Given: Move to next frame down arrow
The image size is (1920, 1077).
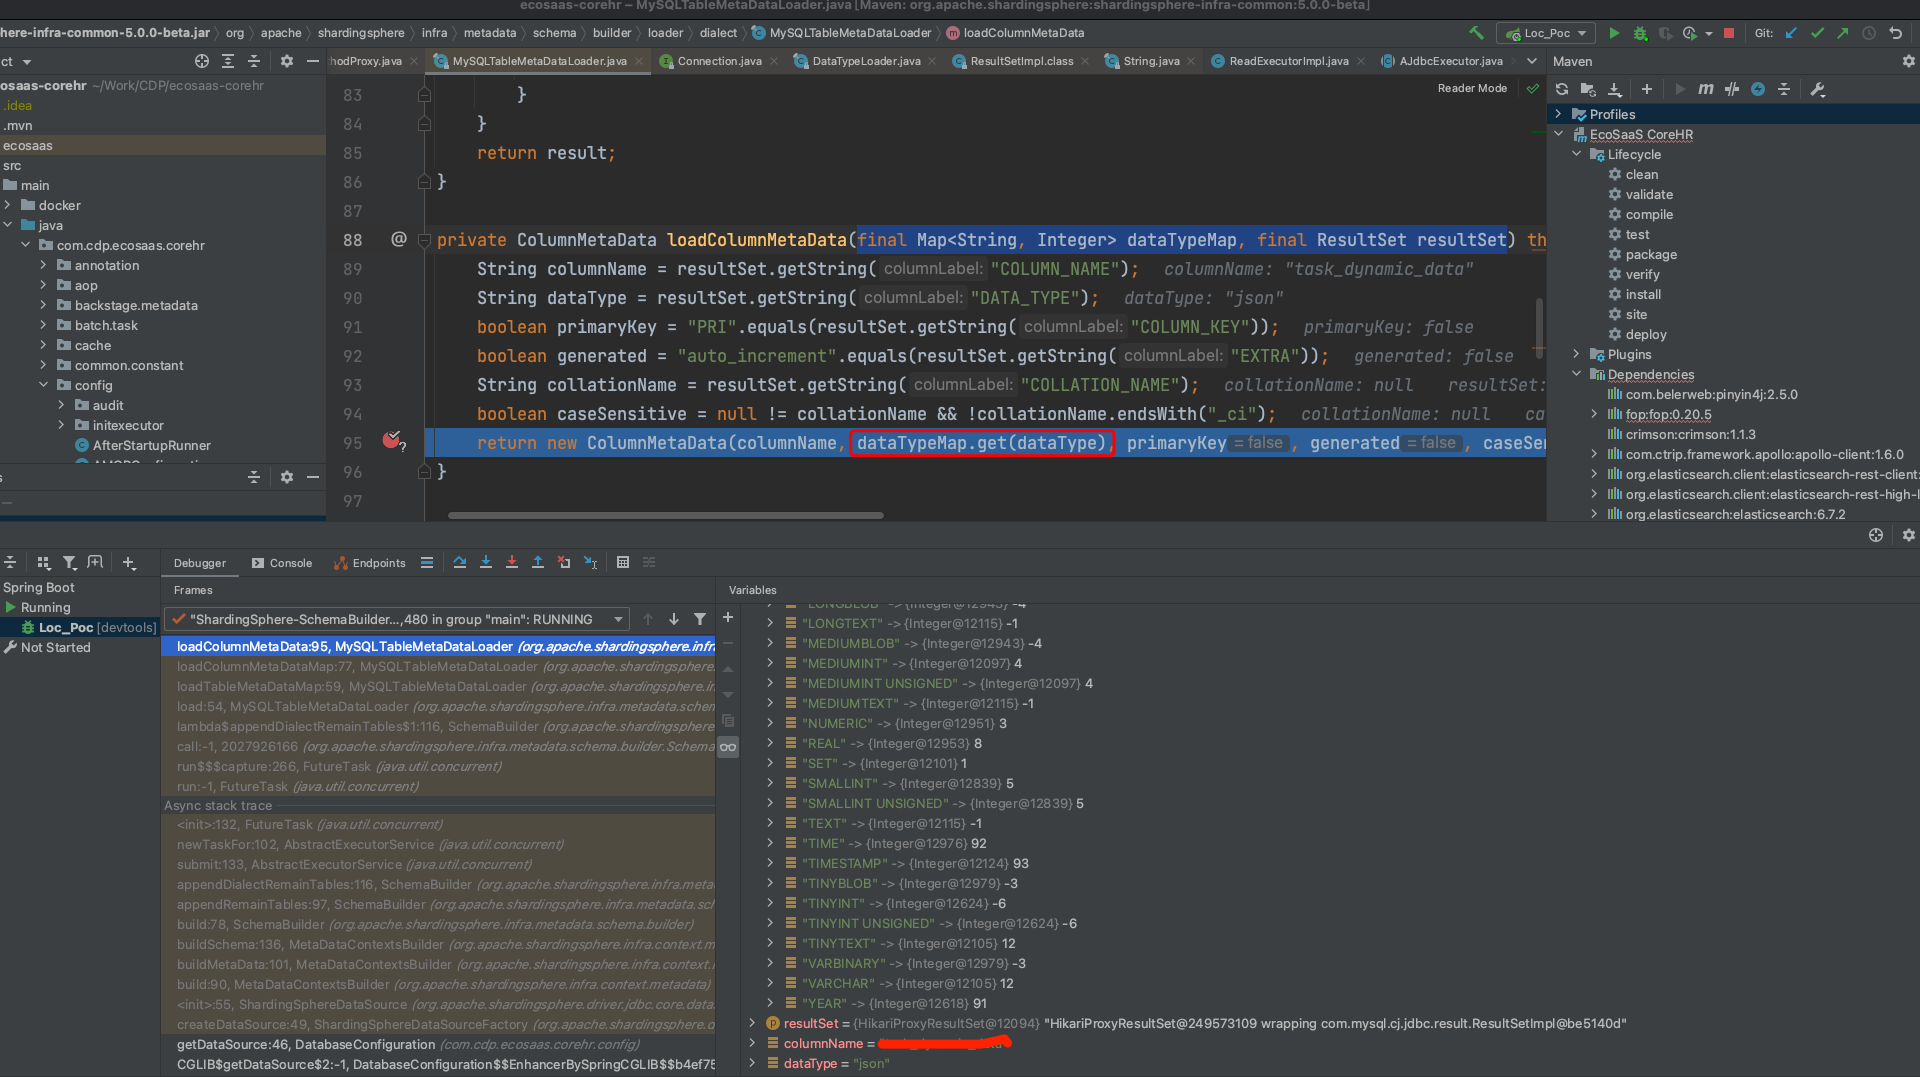Looking at the screenshot, I should pyautogui.click(x=674, y=619).
